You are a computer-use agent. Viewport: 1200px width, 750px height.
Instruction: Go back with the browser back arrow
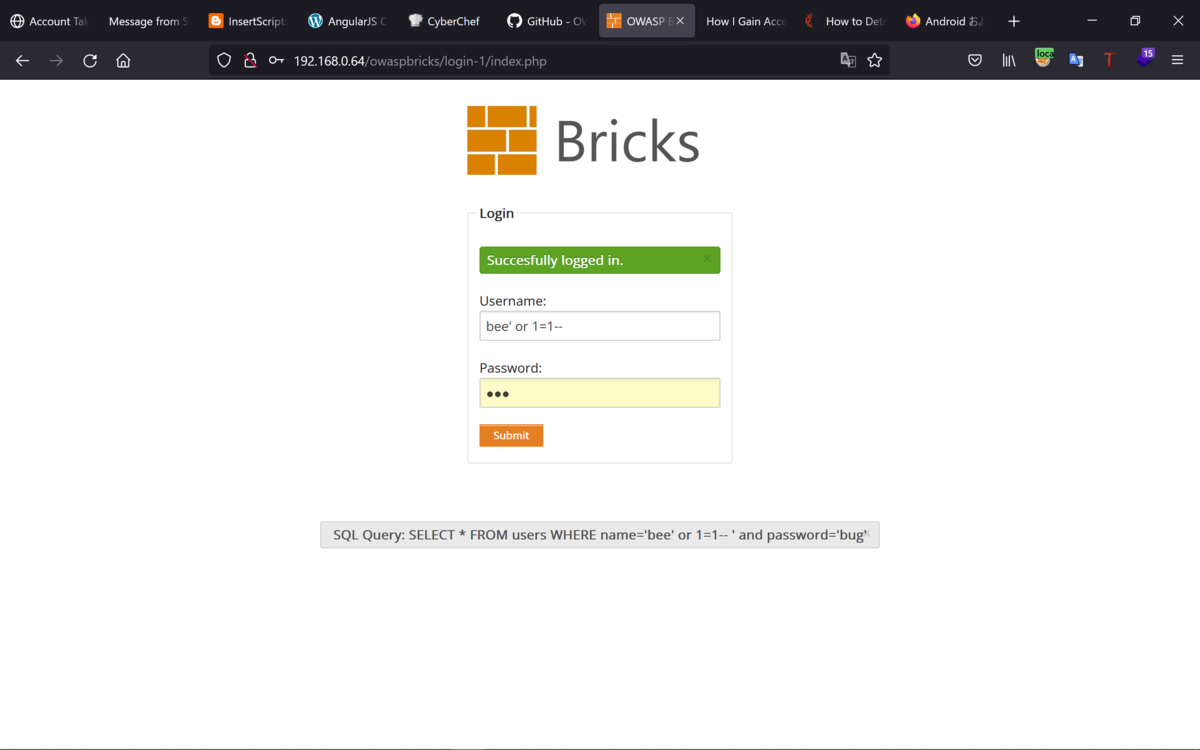coord(22,61)
